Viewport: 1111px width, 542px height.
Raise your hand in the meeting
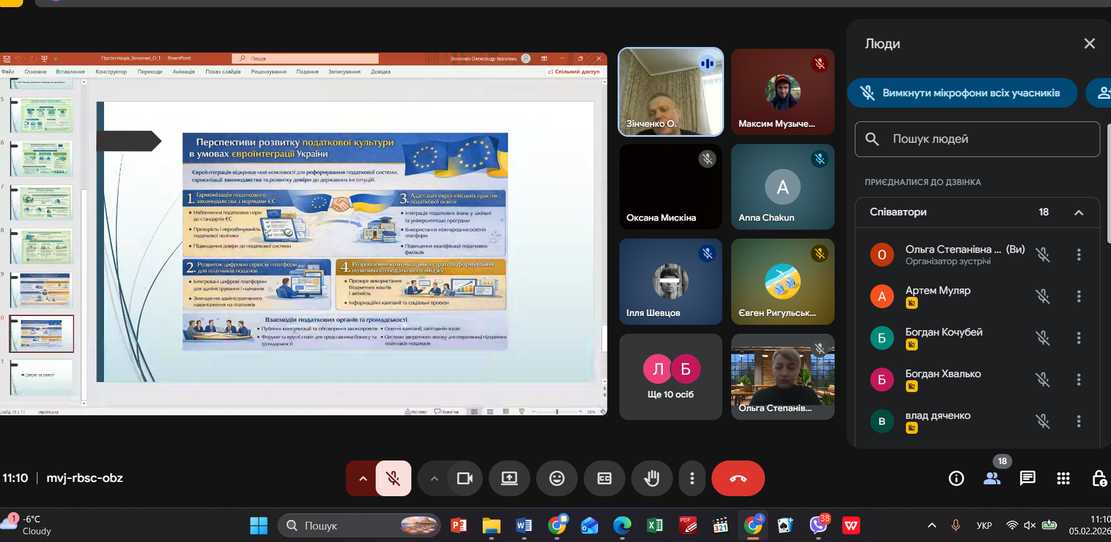(651, 479)
